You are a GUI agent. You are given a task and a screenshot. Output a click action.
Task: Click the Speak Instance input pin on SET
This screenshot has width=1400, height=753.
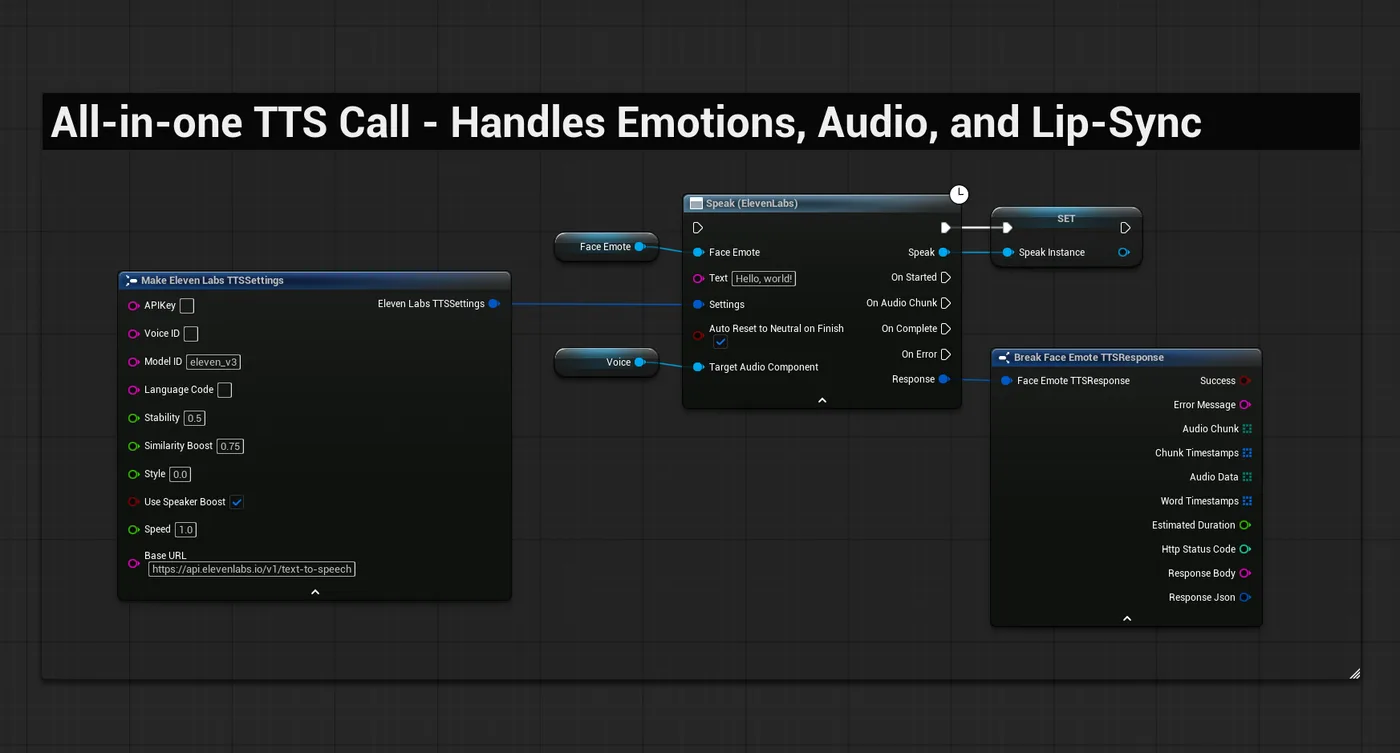[x=1008, y=253]
